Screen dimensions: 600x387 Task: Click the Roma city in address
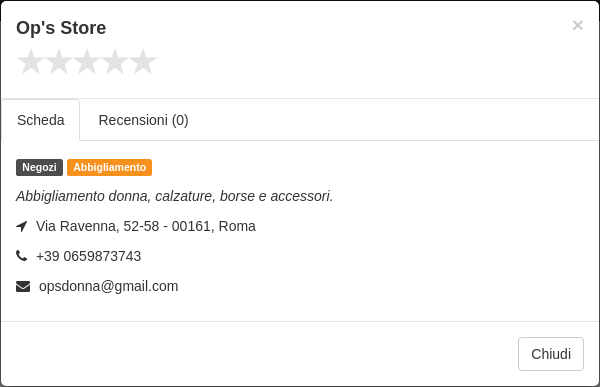(237, 226)
